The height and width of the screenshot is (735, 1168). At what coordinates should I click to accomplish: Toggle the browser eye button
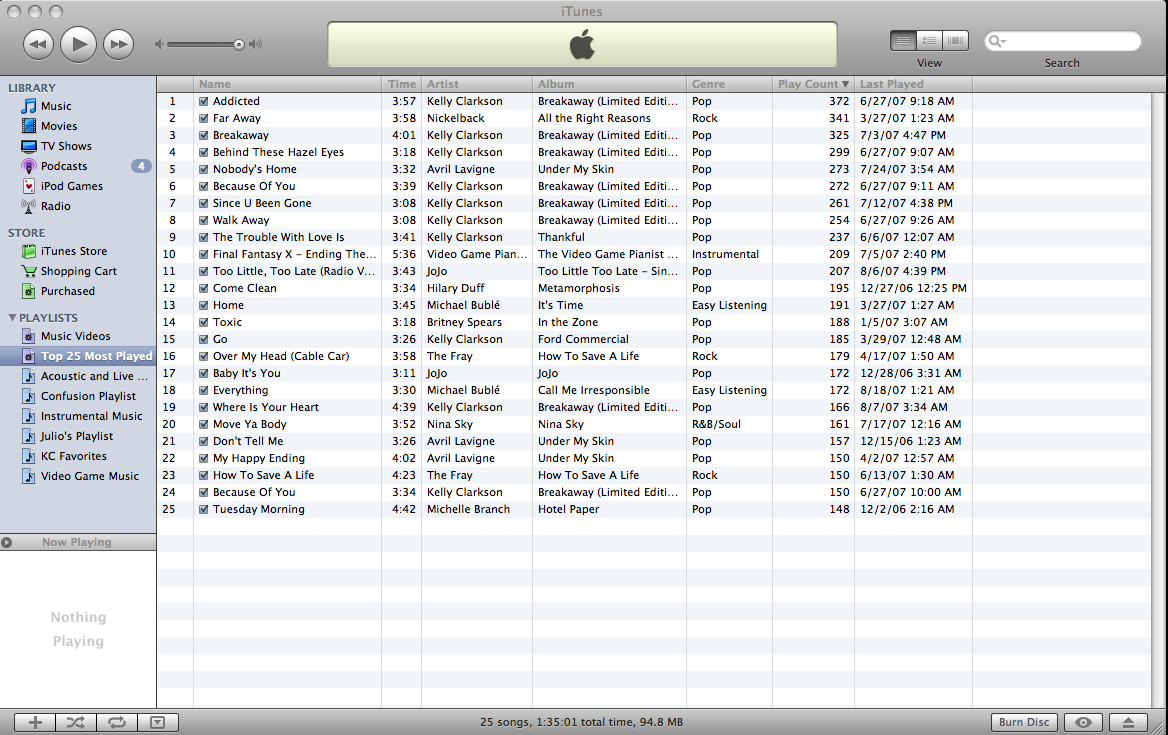coord(1083,722)
